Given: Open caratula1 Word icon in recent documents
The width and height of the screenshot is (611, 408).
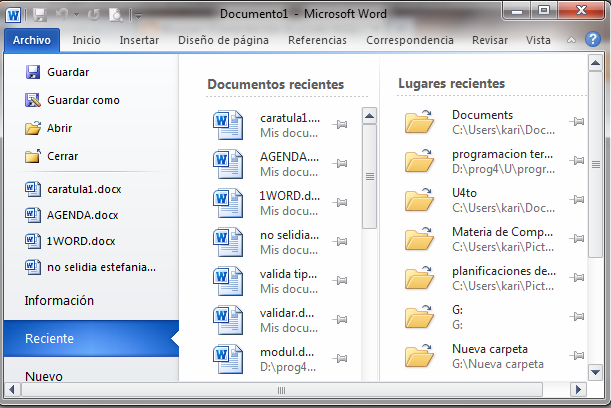Looking at the screenshot, I should [x=228, y=125].
